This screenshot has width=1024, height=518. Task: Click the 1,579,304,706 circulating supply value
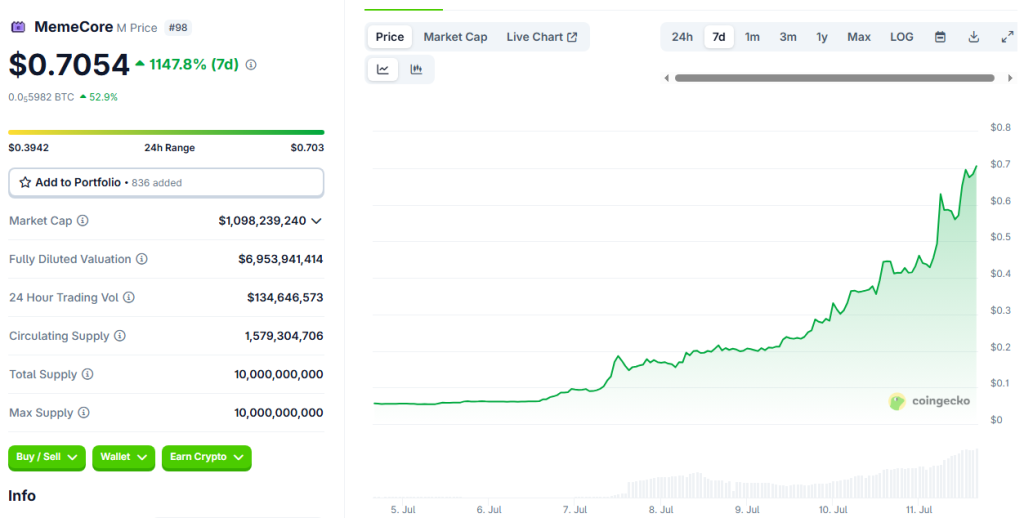(284, 336)
